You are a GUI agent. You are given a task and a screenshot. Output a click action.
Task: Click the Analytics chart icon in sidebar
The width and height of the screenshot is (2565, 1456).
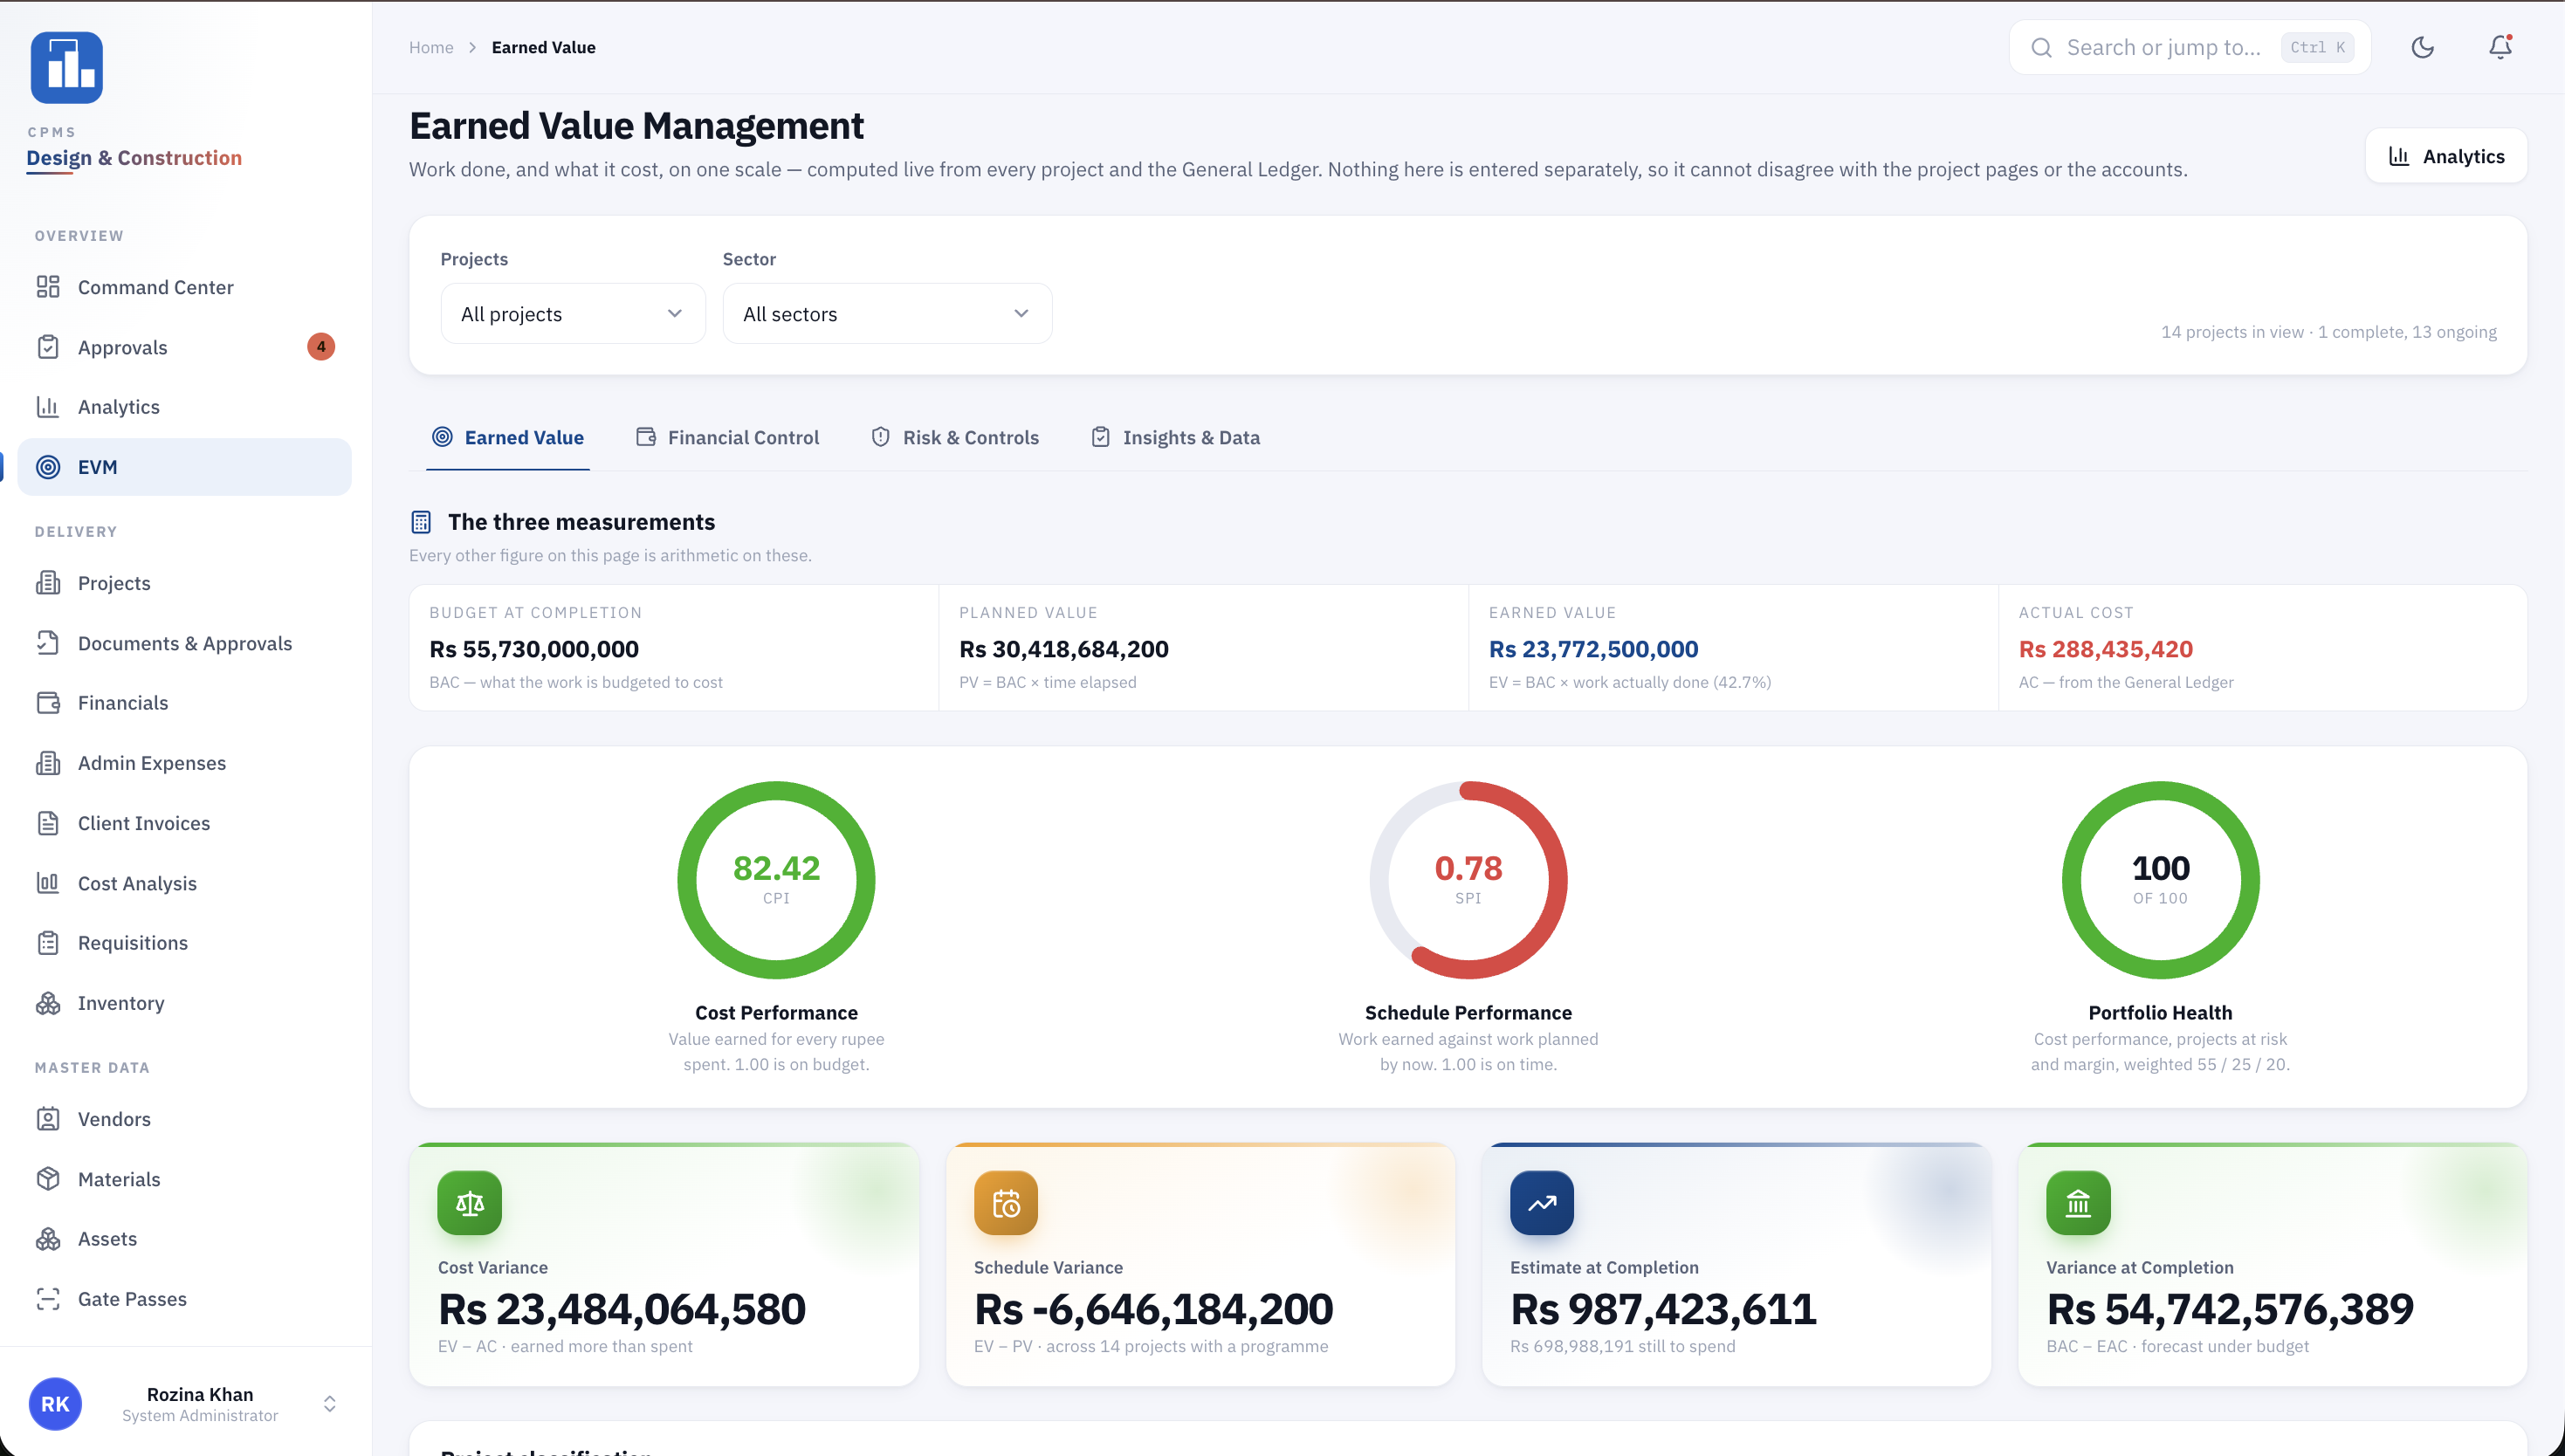click(48, 407)
